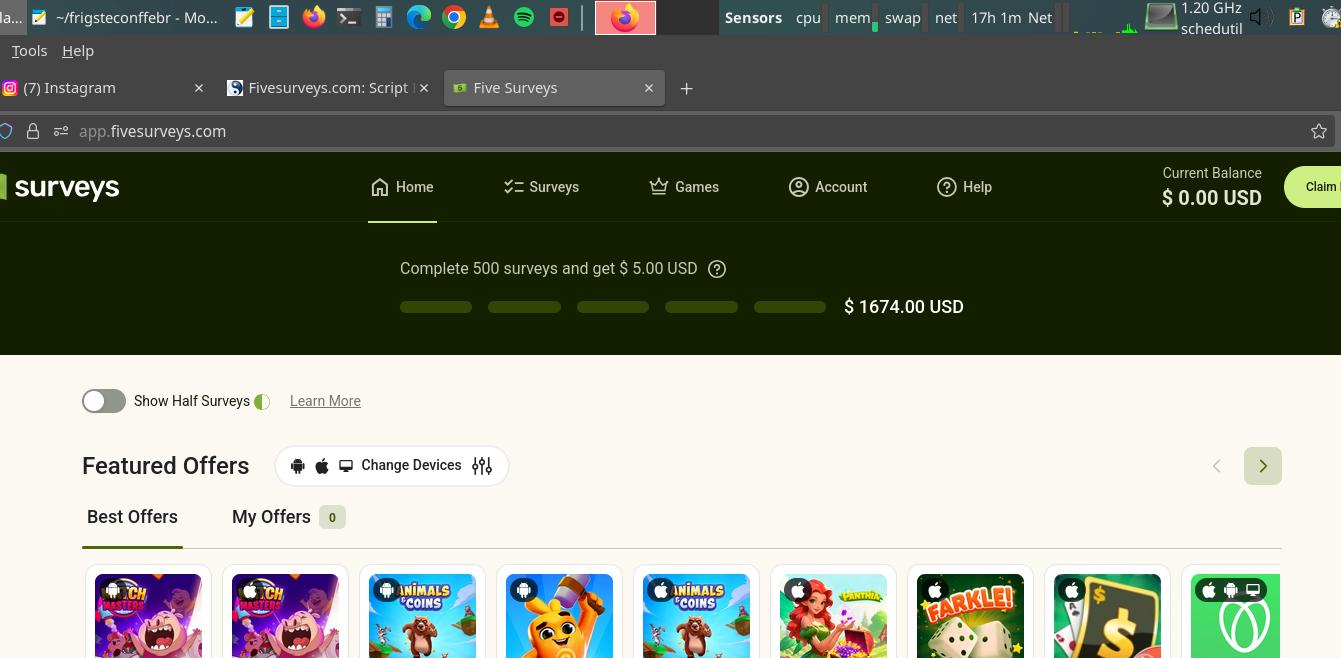Screen dimensions: 1341x658
Task: Close the Five Surveys tab
Action: 649,88
